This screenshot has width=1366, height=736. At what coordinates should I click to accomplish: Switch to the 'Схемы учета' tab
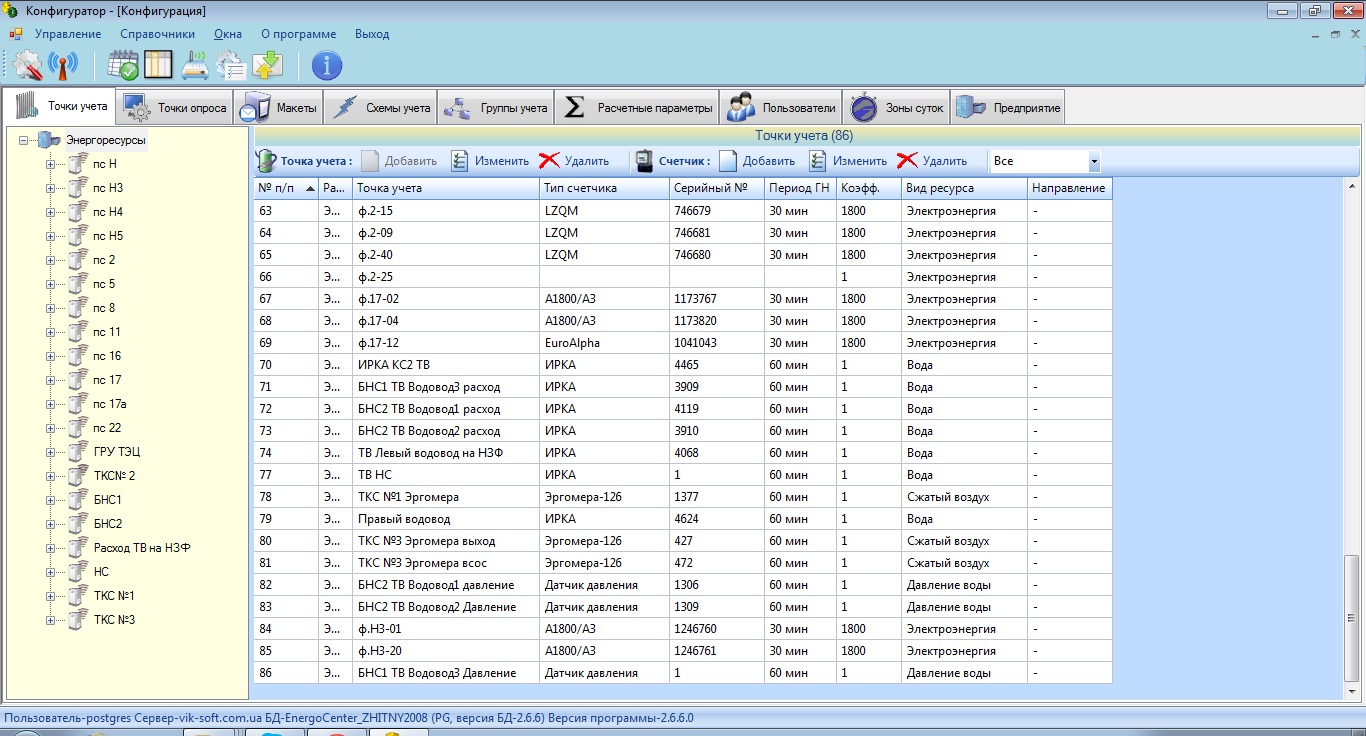pyautogui.click(x=384, y=108)
